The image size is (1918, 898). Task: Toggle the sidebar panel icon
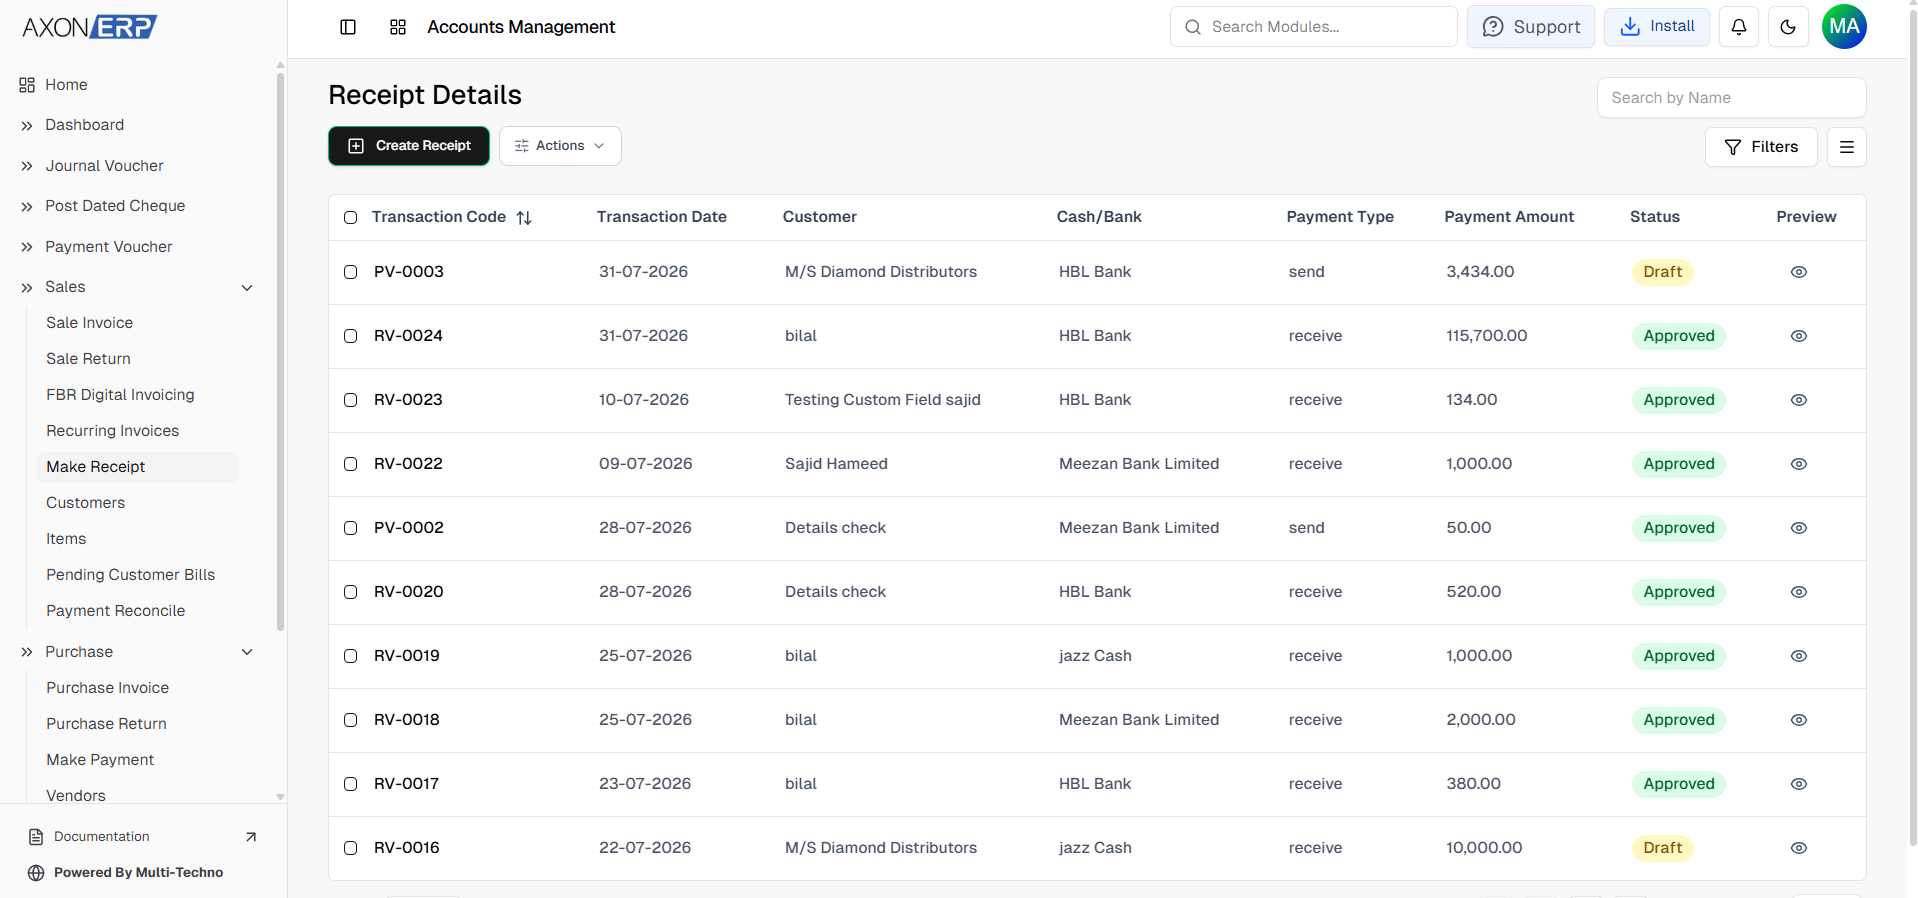point(348,27)
